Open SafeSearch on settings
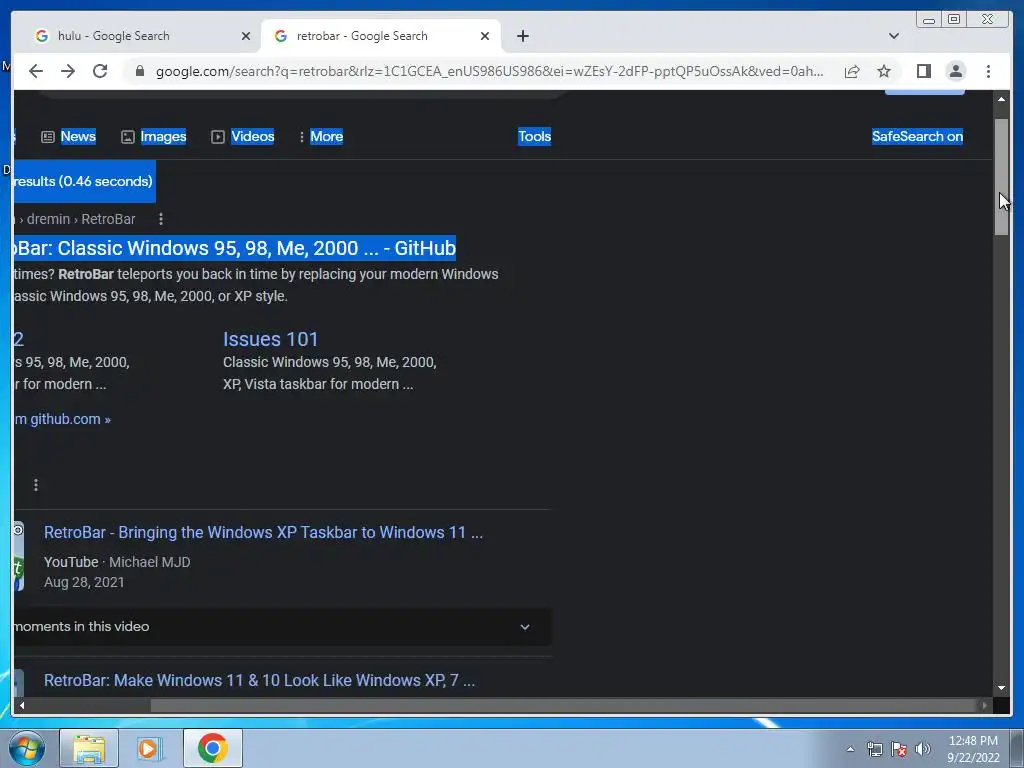The width and height of the screenshot is (1024, 768). tap(917, 136)
